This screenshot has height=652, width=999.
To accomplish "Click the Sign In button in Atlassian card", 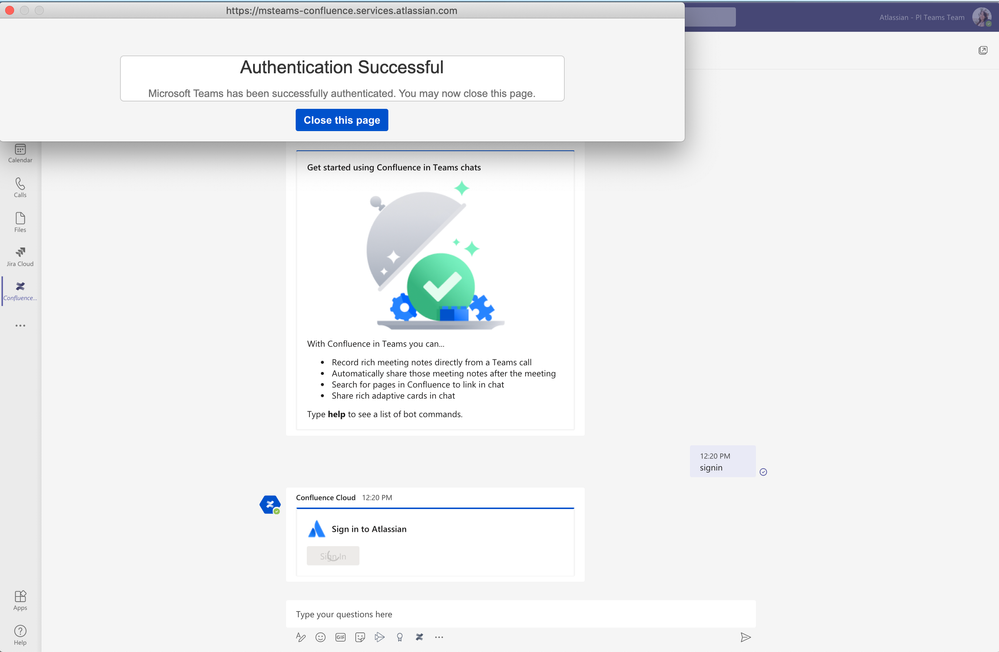I will tap(333, 556).
